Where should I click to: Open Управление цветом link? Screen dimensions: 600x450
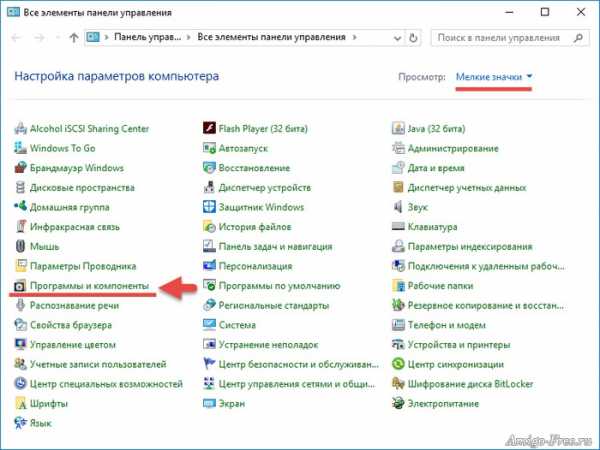(x=73, y=344)
